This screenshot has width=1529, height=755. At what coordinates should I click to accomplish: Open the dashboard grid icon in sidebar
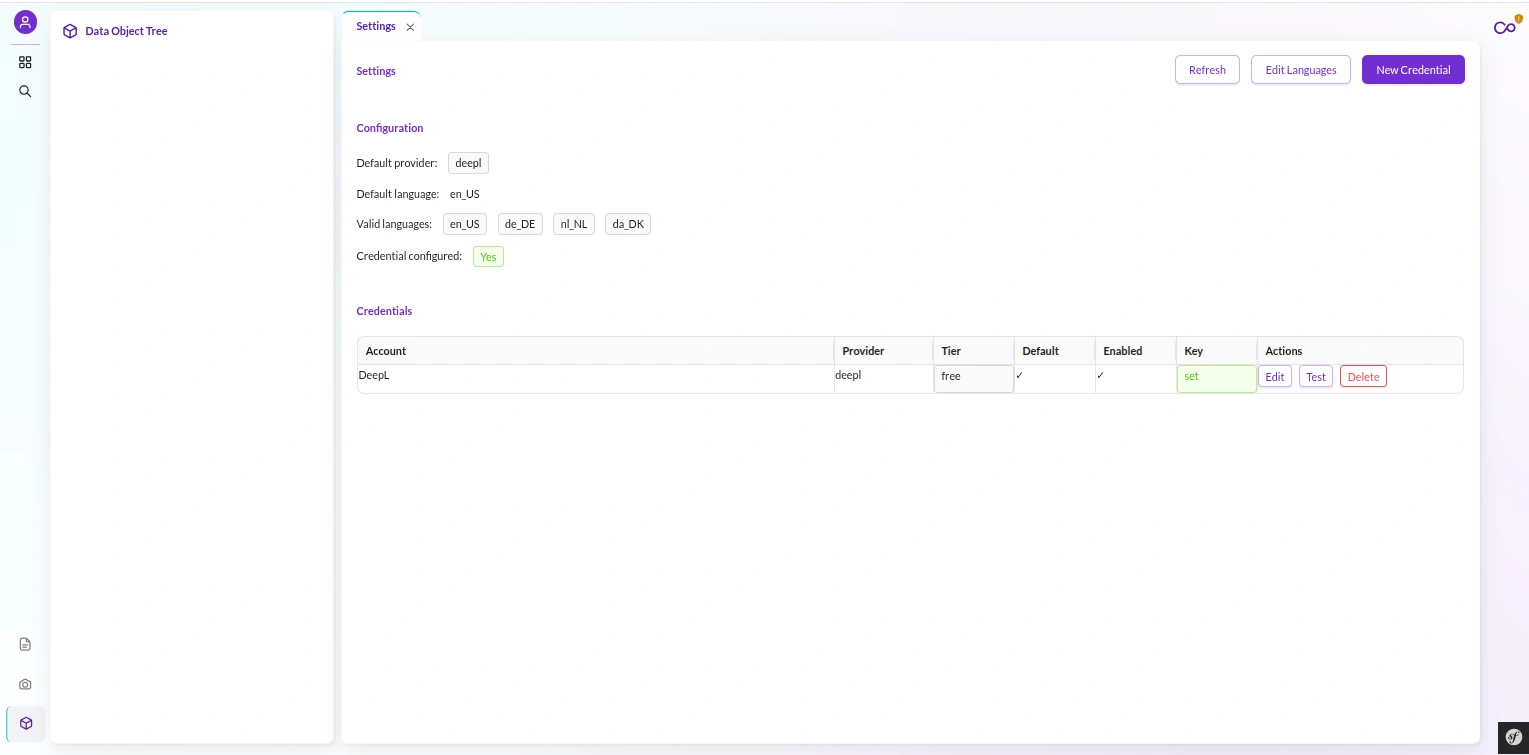25,62
